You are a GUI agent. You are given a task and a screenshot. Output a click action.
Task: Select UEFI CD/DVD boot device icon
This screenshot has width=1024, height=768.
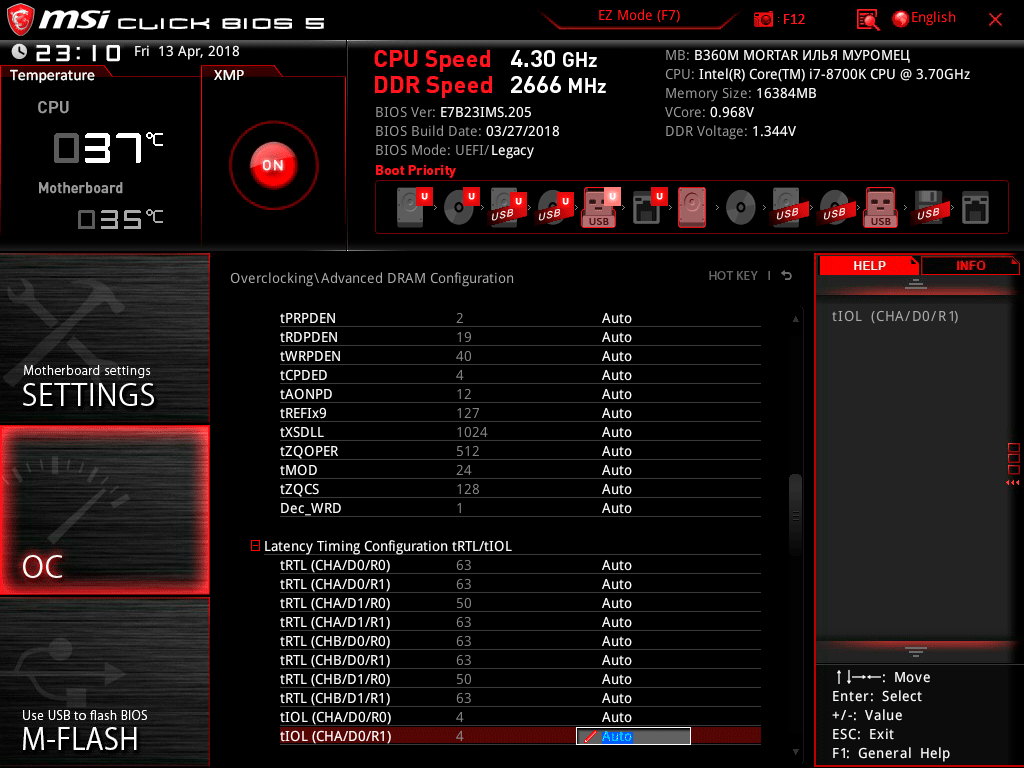coord(461,207)
